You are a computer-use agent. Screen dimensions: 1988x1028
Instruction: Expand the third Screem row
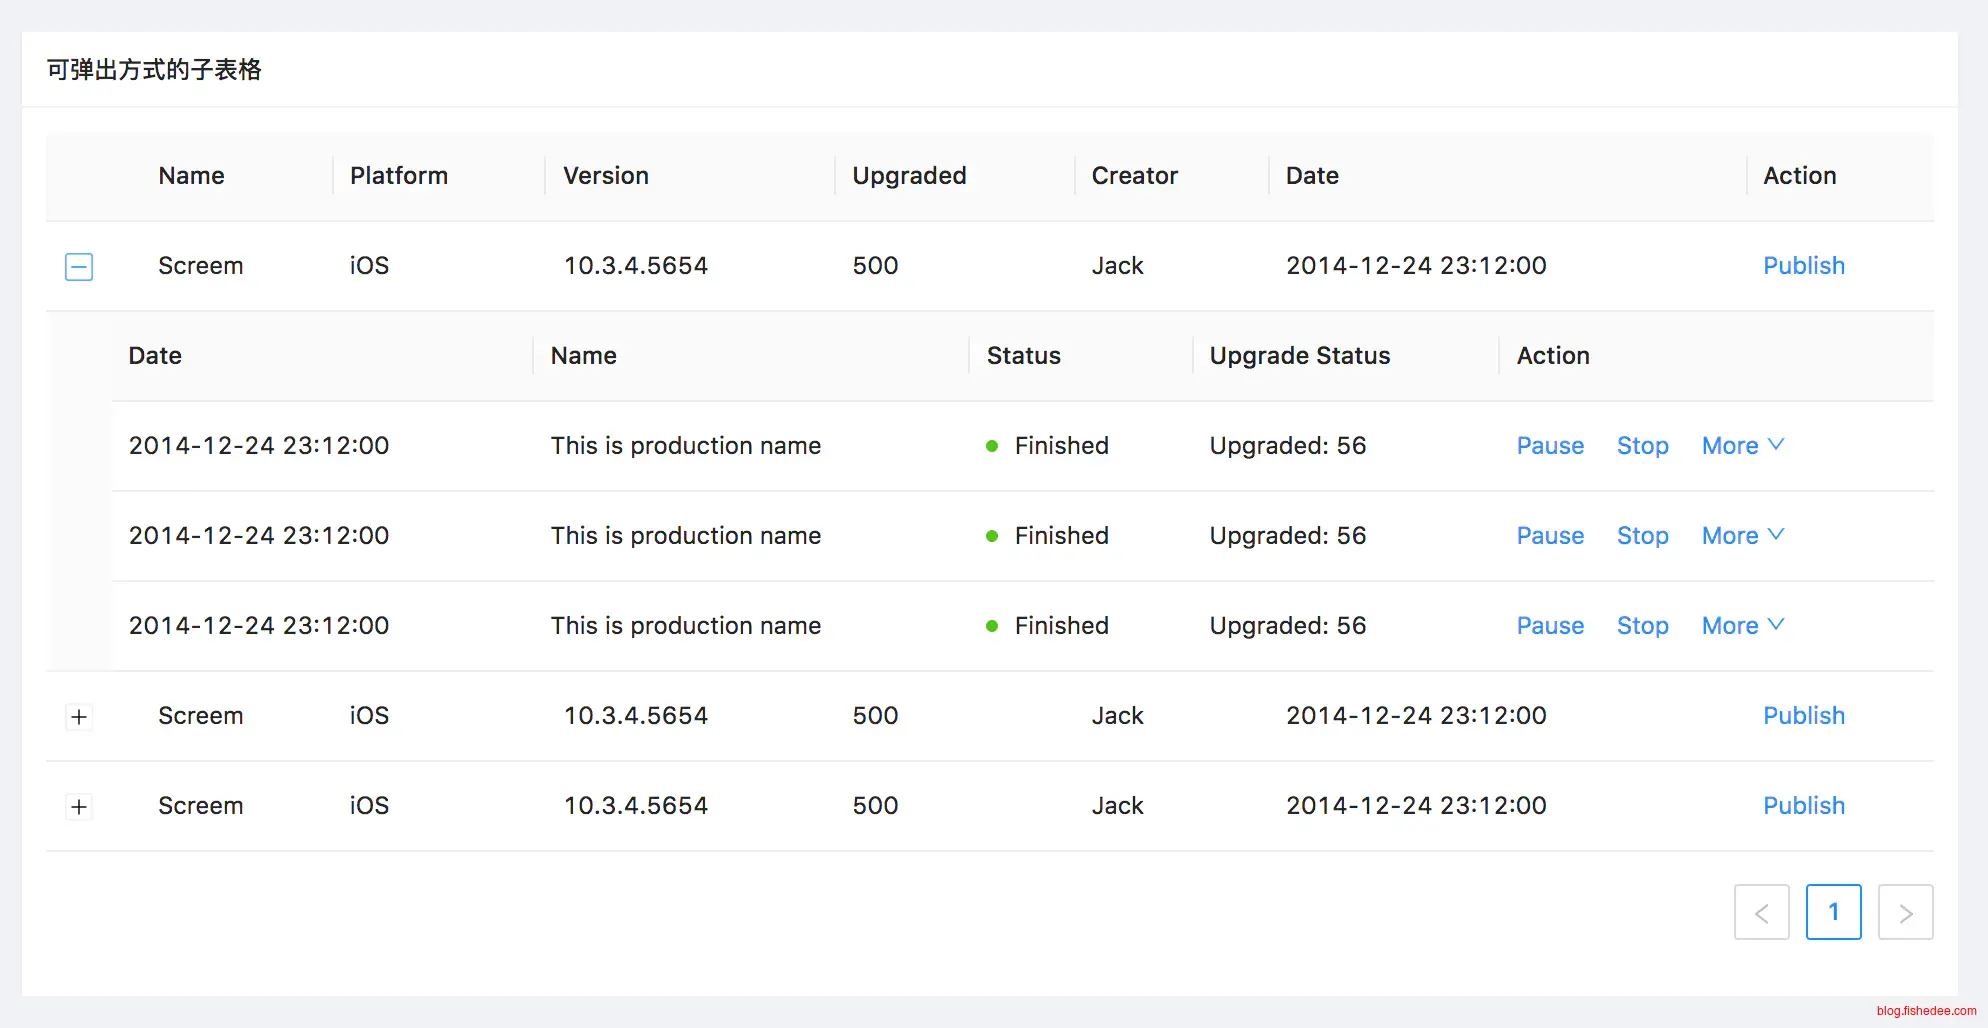coord(79,807)
